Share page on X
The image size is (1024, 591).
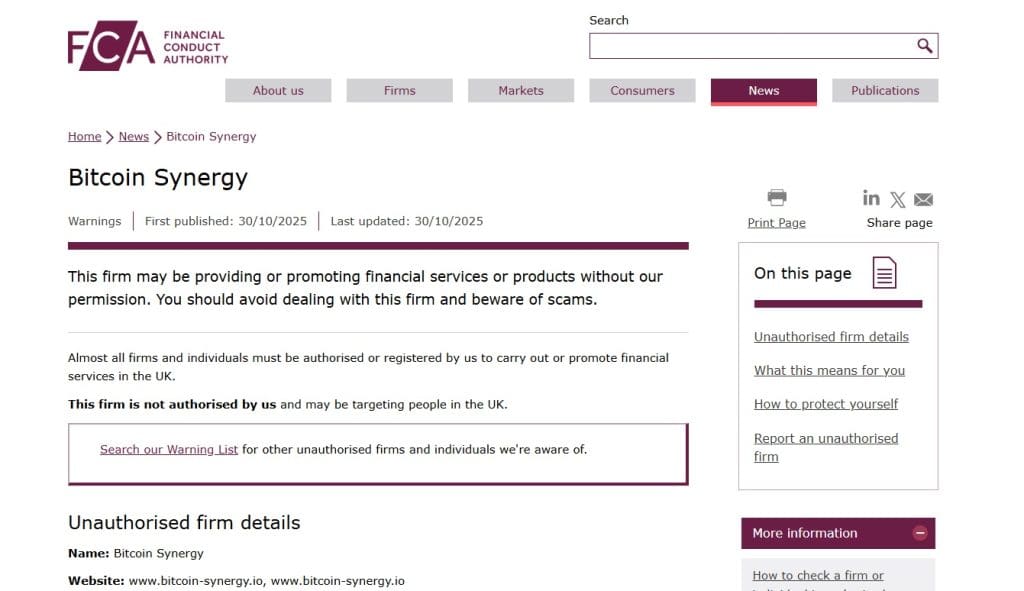pyautogui.click(x=898, y=199)
